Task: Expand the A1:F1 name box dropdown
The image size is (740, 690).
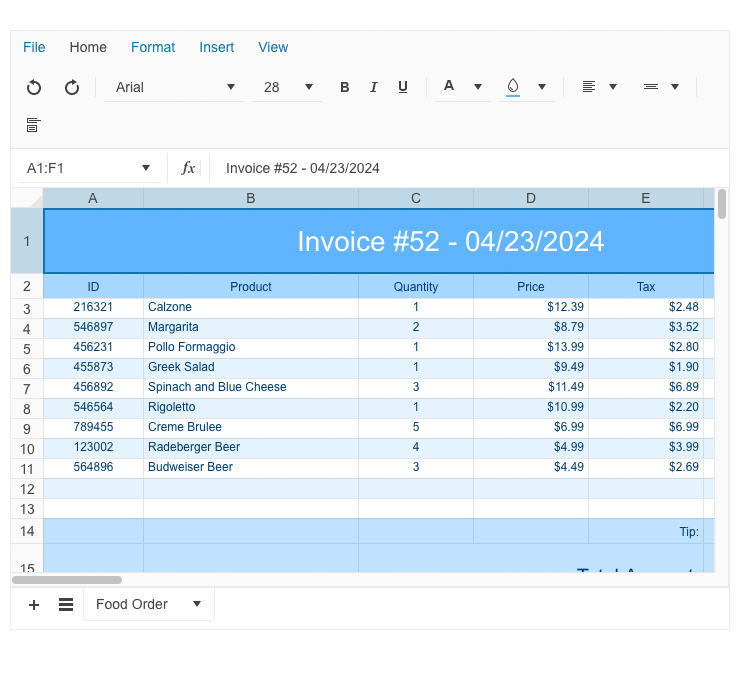Action: (x=146, y=168)
